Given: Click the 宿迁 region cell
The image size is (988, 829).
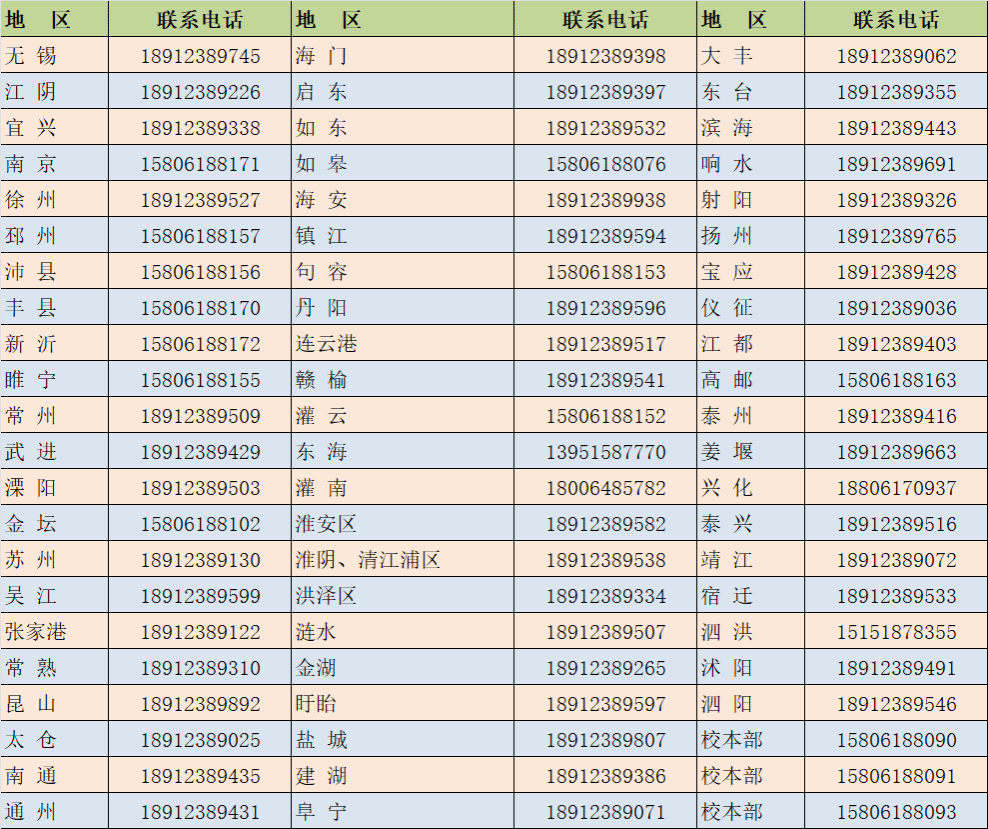Looking at the screenshot, I should click(727, 596).
